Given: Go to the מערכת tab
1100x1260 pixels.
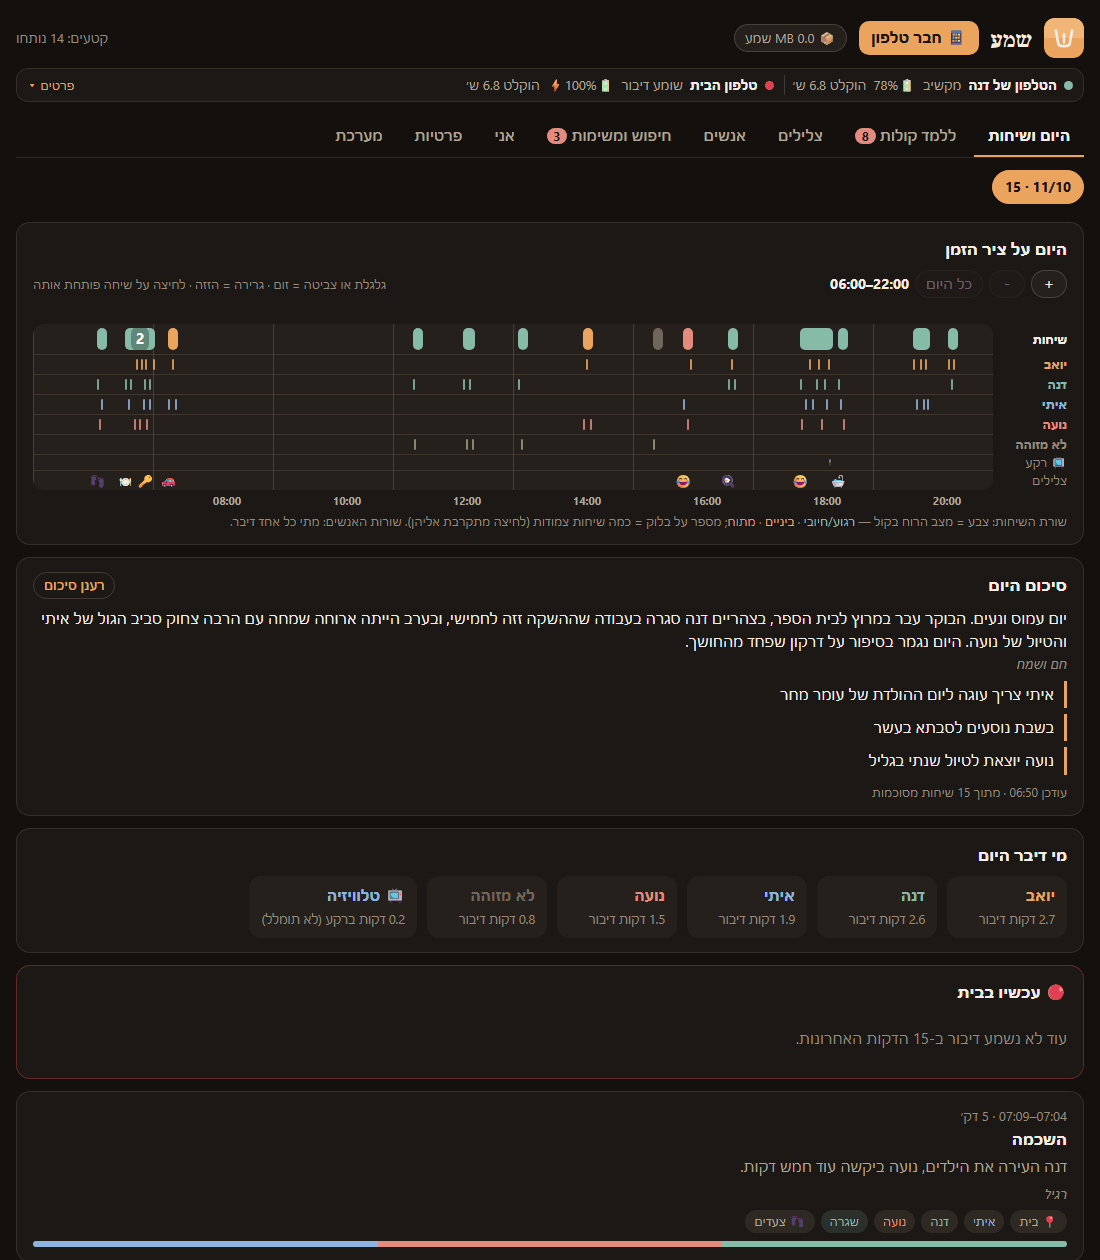Looking at the screenshot, I should click(359, 135).
